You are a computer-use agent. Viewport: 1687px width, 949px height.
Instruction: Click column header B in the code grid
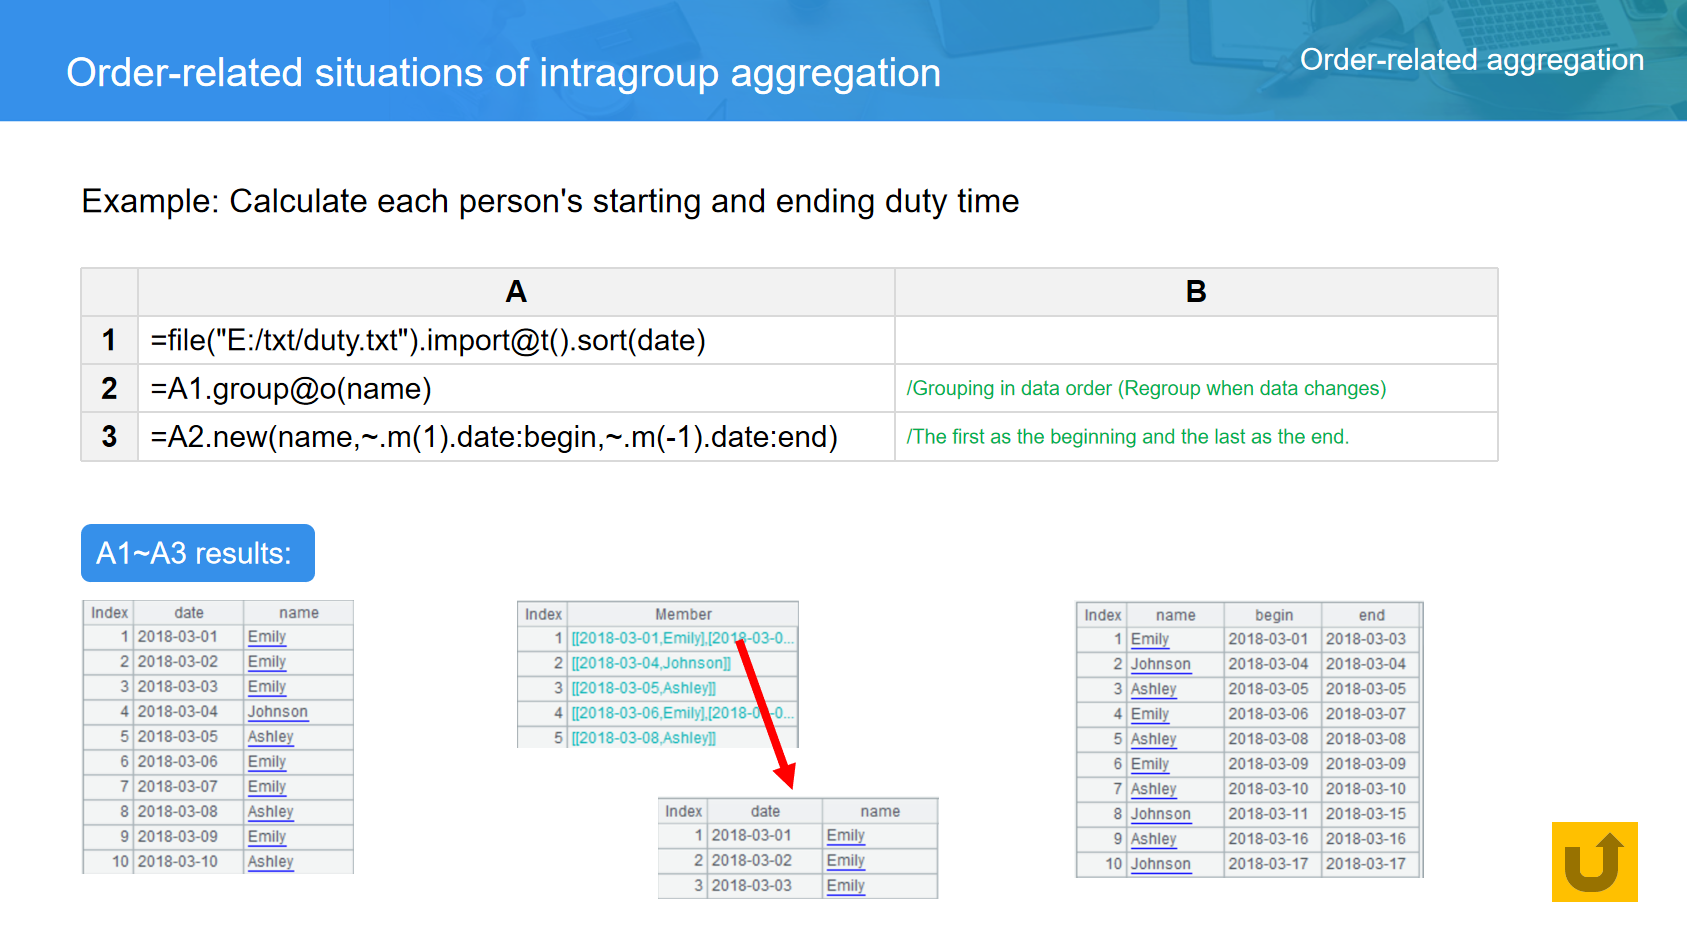point(1195,292)
